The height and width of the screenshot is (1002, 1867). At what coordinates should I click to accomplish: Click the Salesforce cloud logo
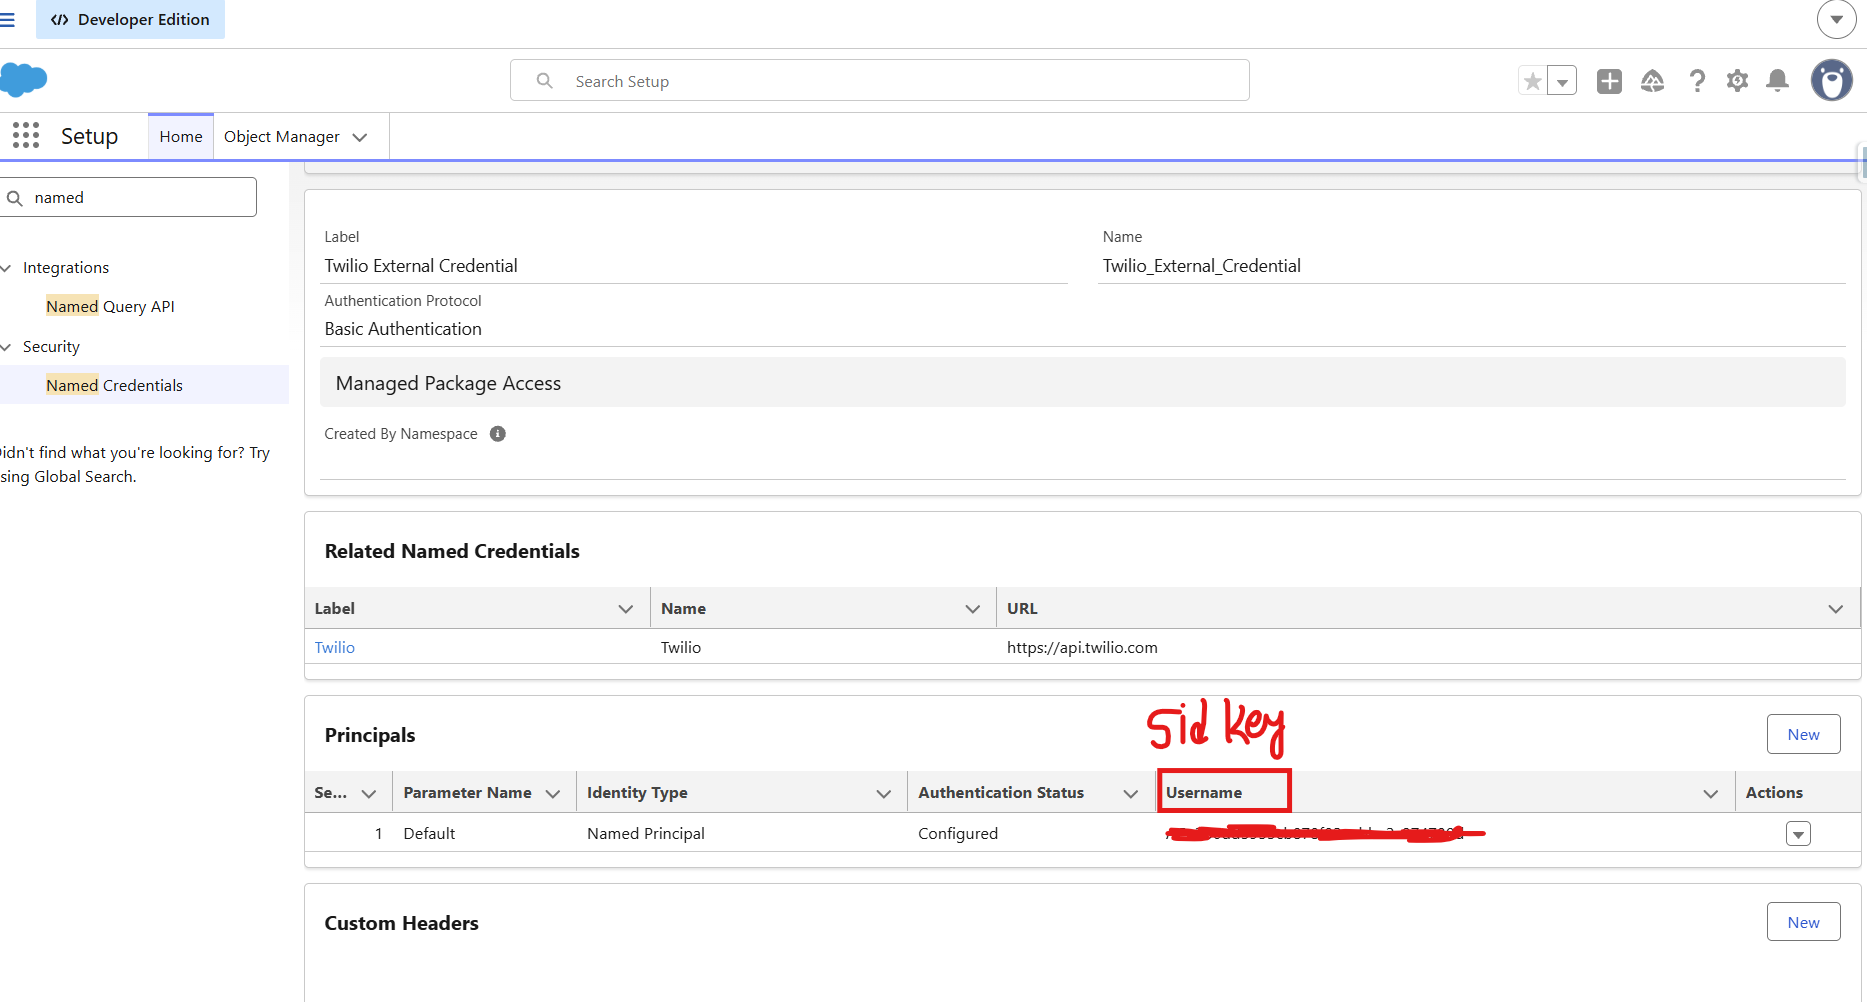[x=24, y=80]
